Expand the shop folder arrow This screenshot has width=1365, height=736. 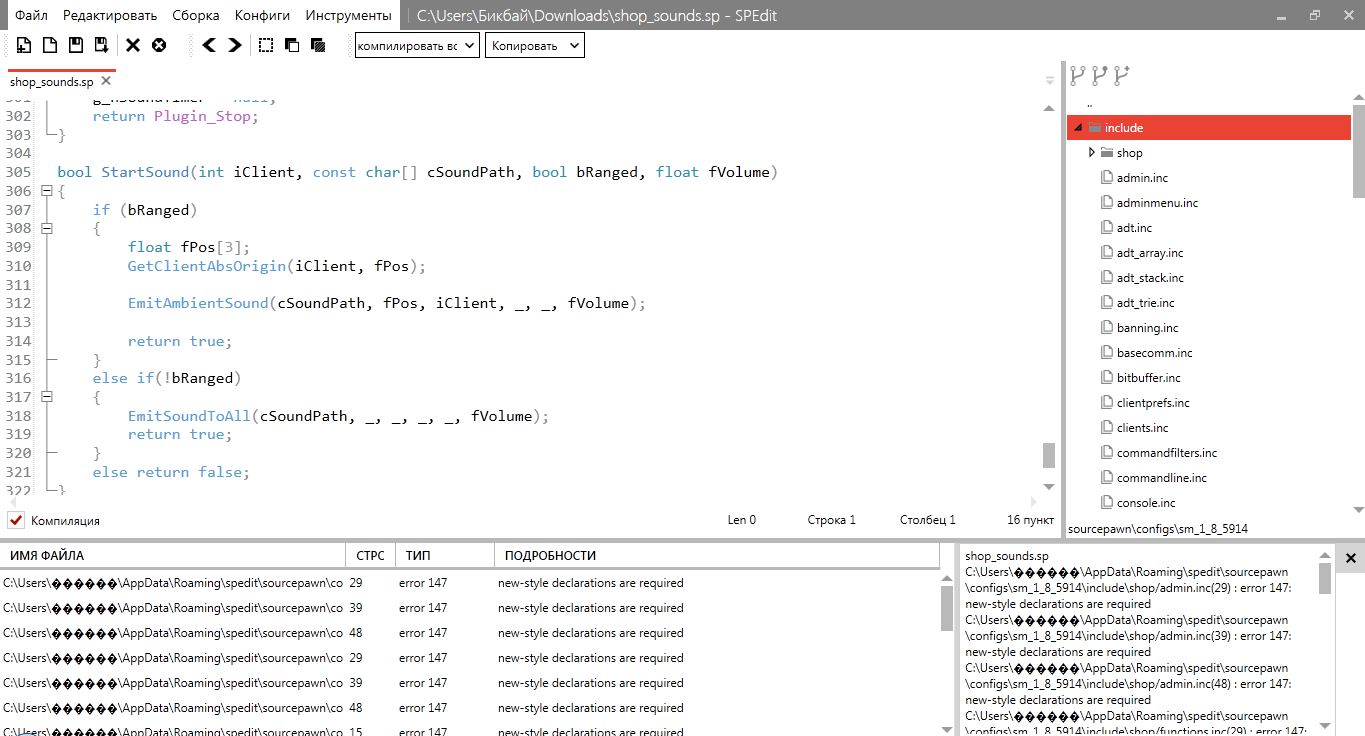tap(1092, 153)
